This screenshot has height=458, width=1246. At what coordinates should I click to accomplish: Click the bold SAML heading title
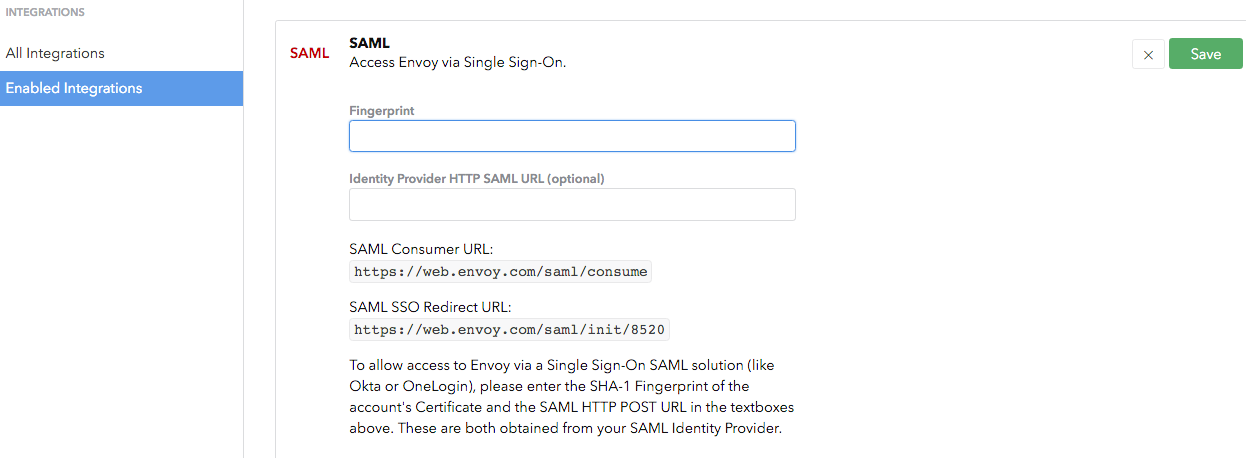[369, 43]
